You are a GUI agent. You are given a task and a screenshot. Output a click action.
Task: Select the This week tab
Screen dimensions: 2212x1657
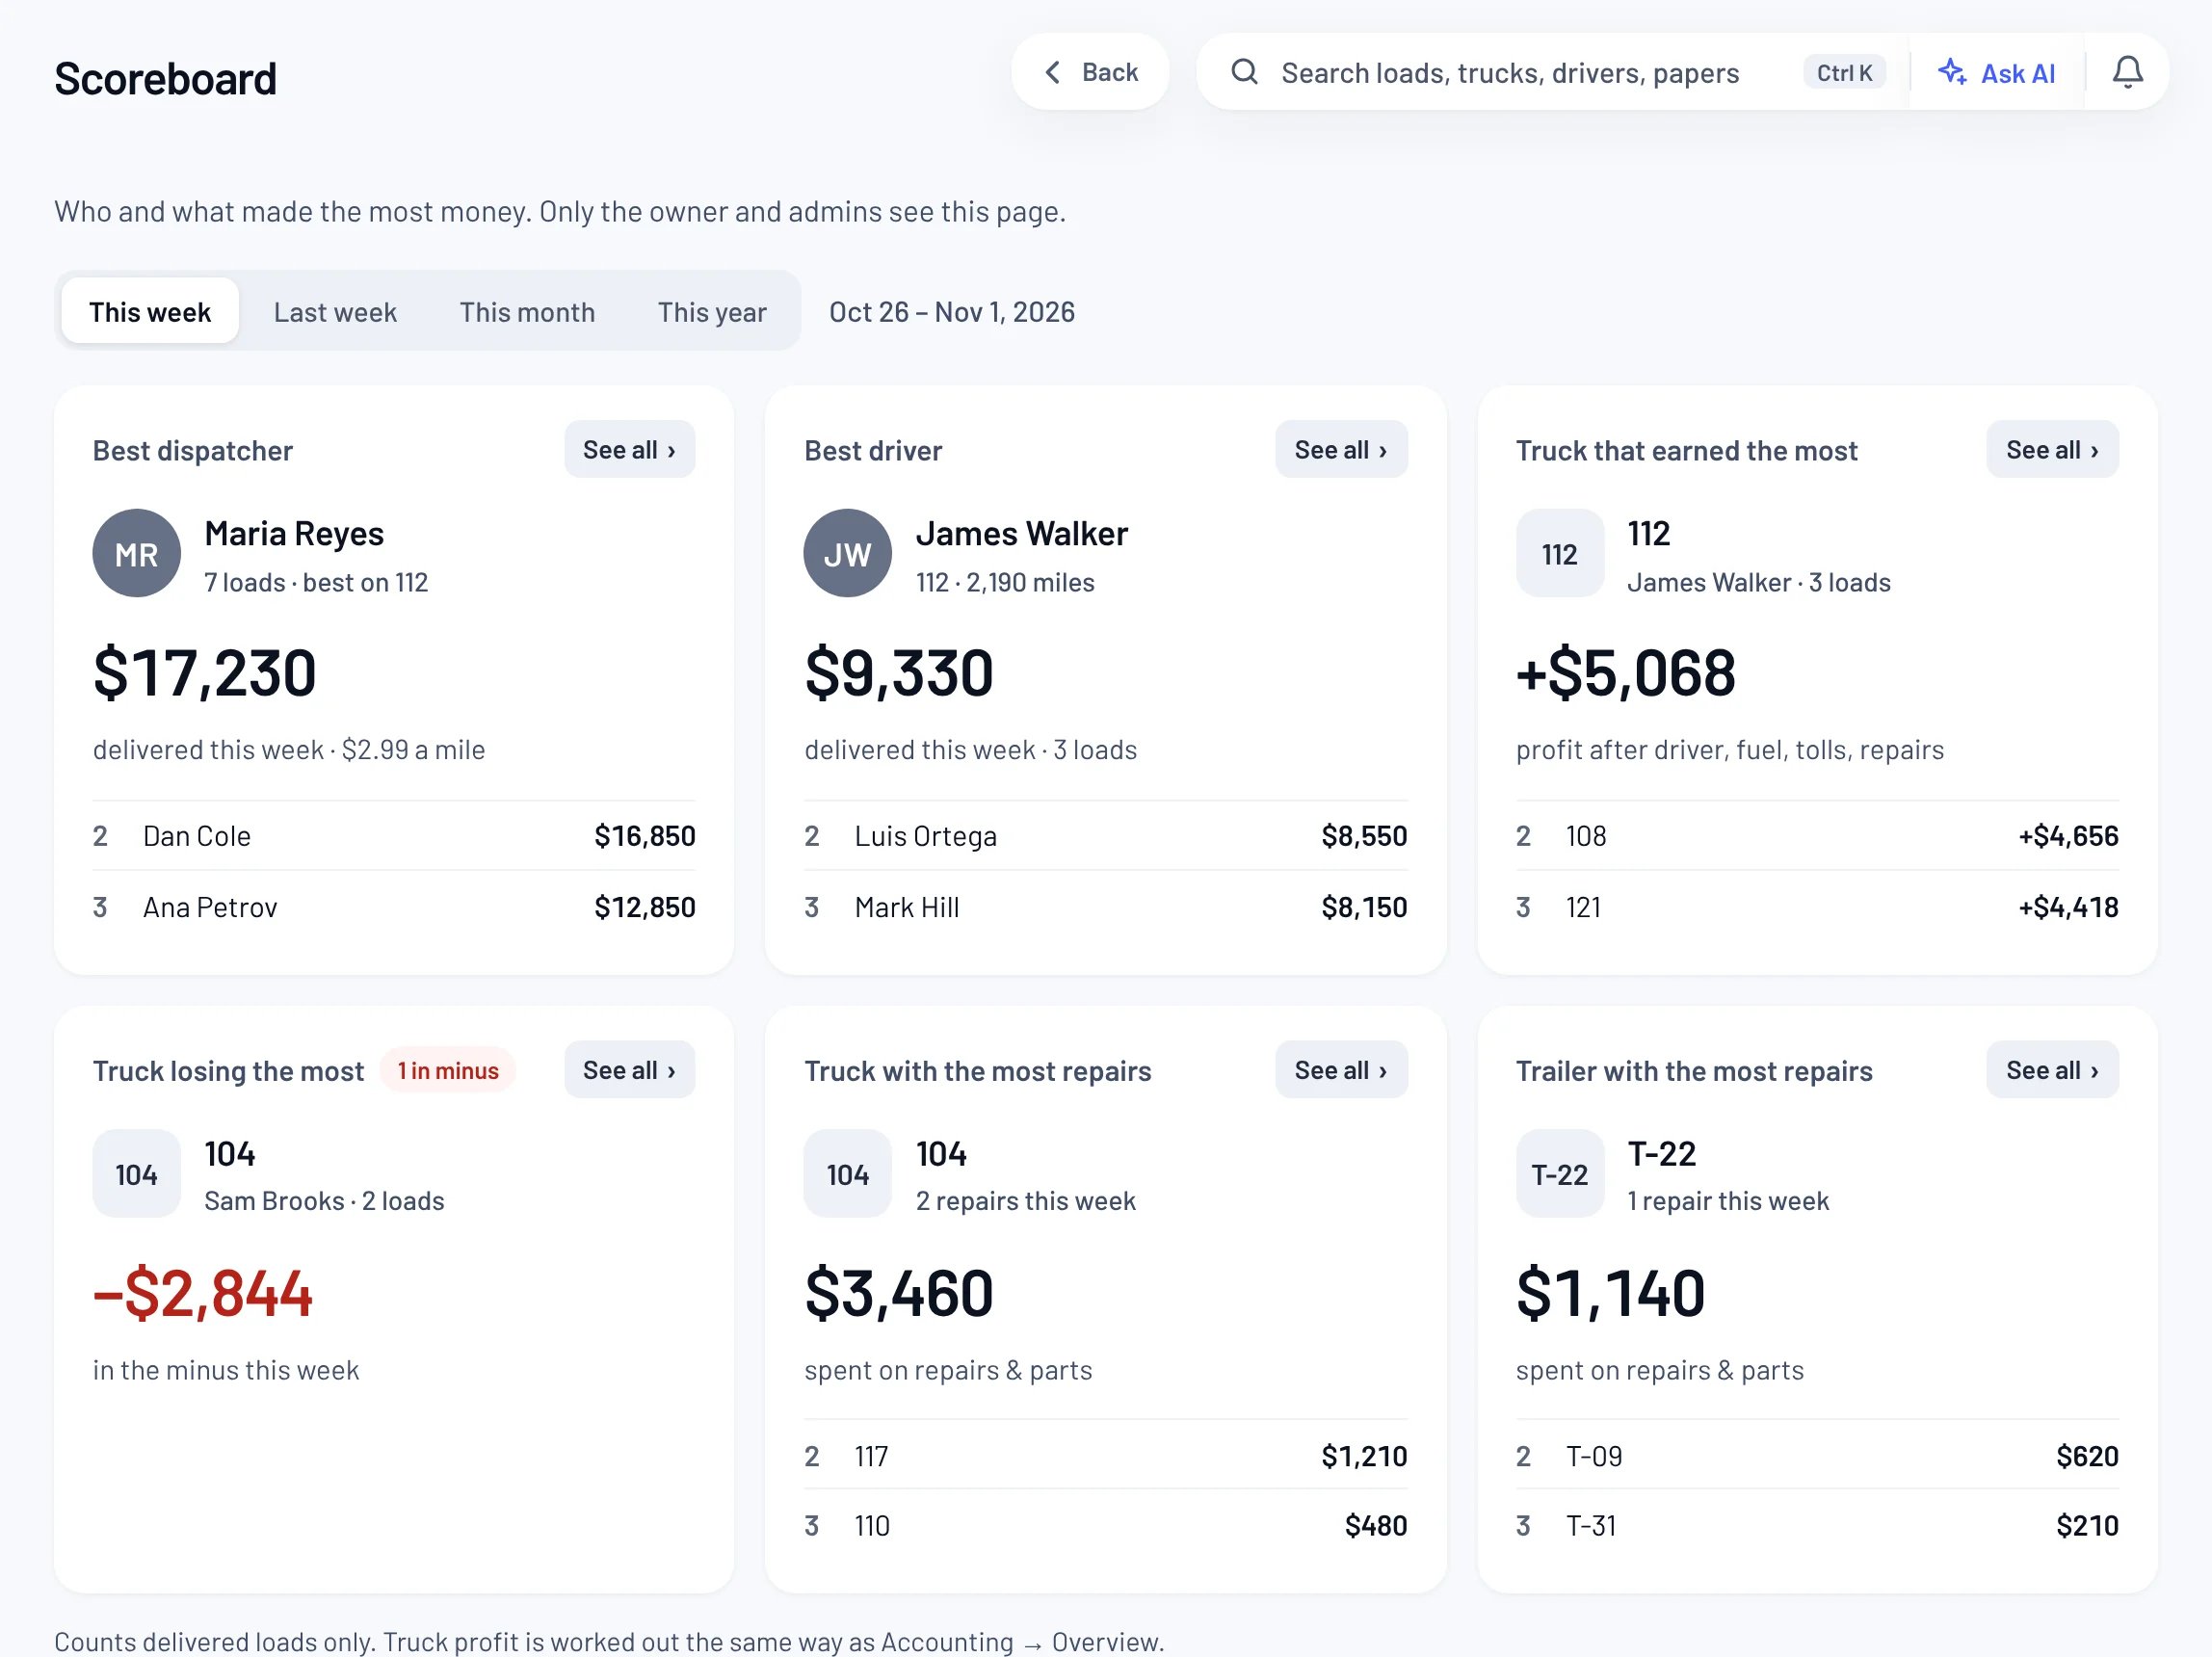click(150, 312)
